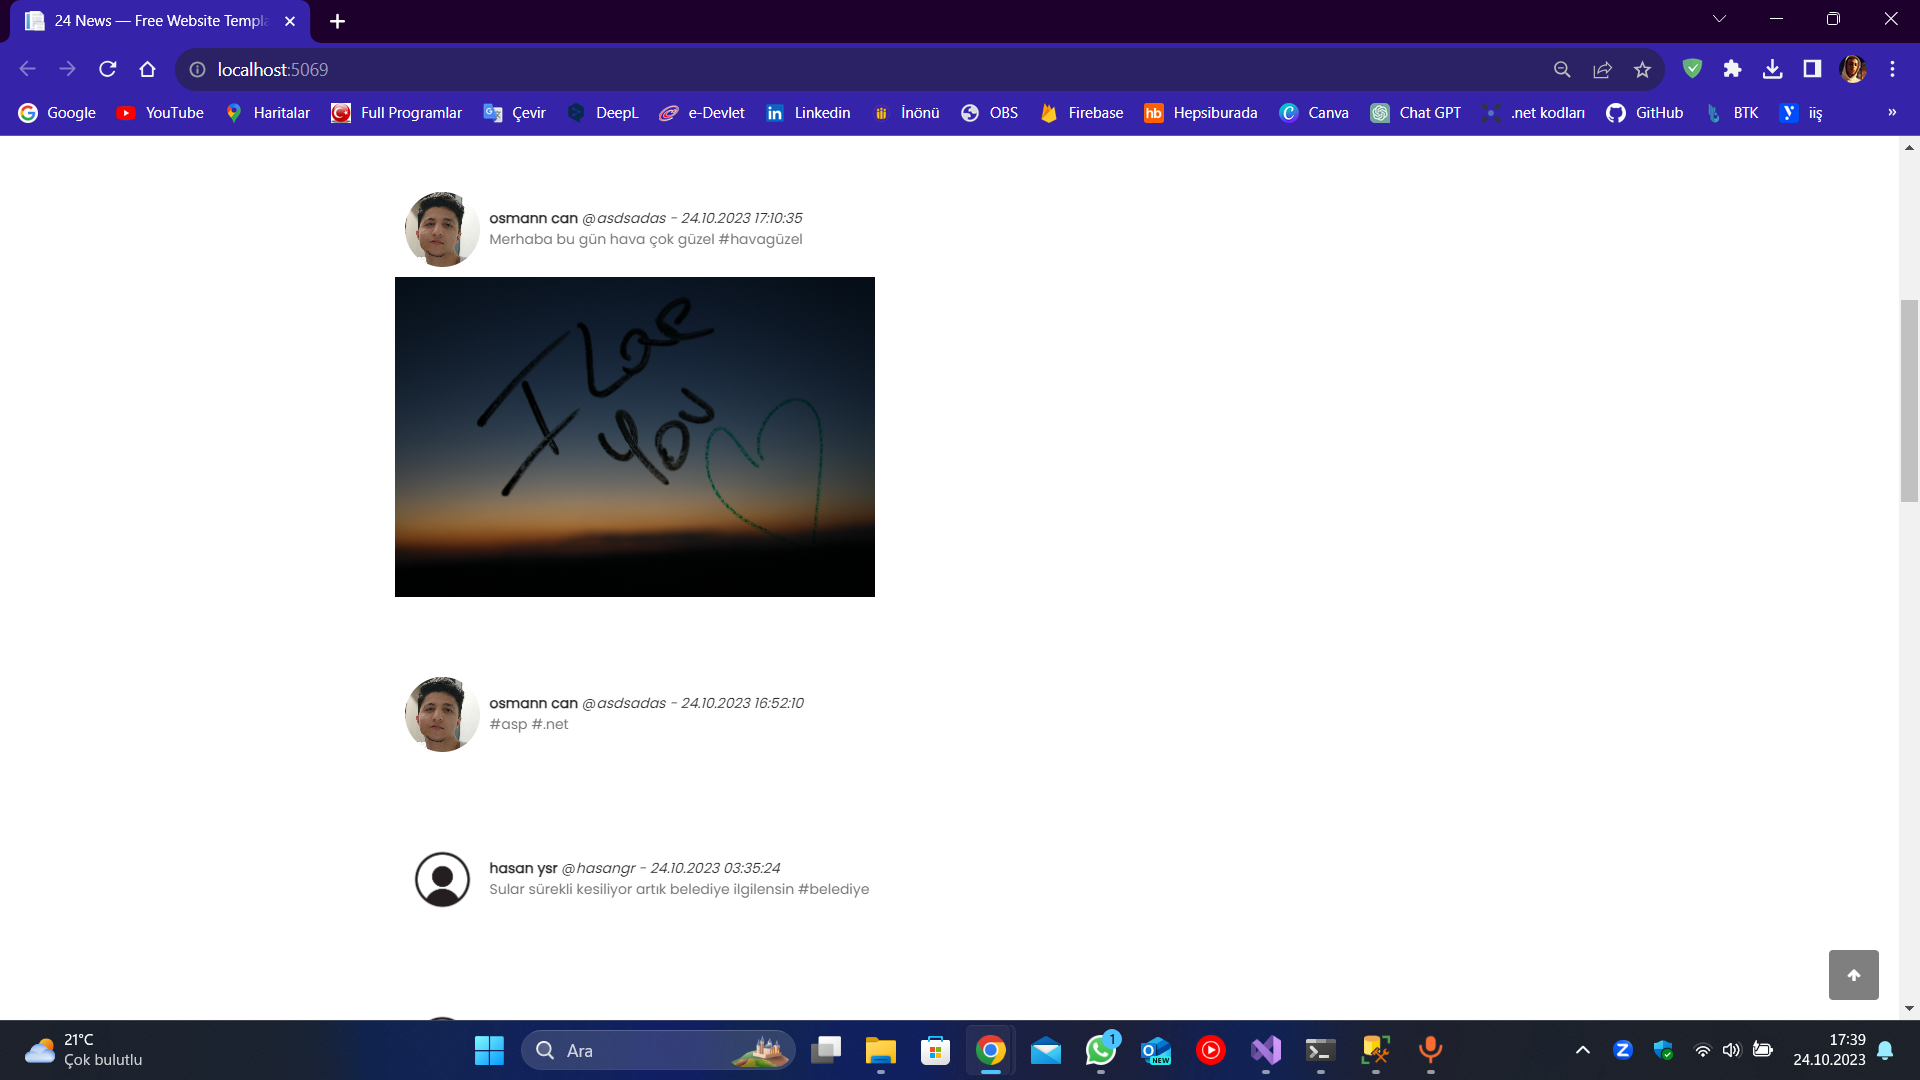Screen dimensions: 1920x1080
Task: Toggle the Chrome side panel
Action: tap(1813, 69)
